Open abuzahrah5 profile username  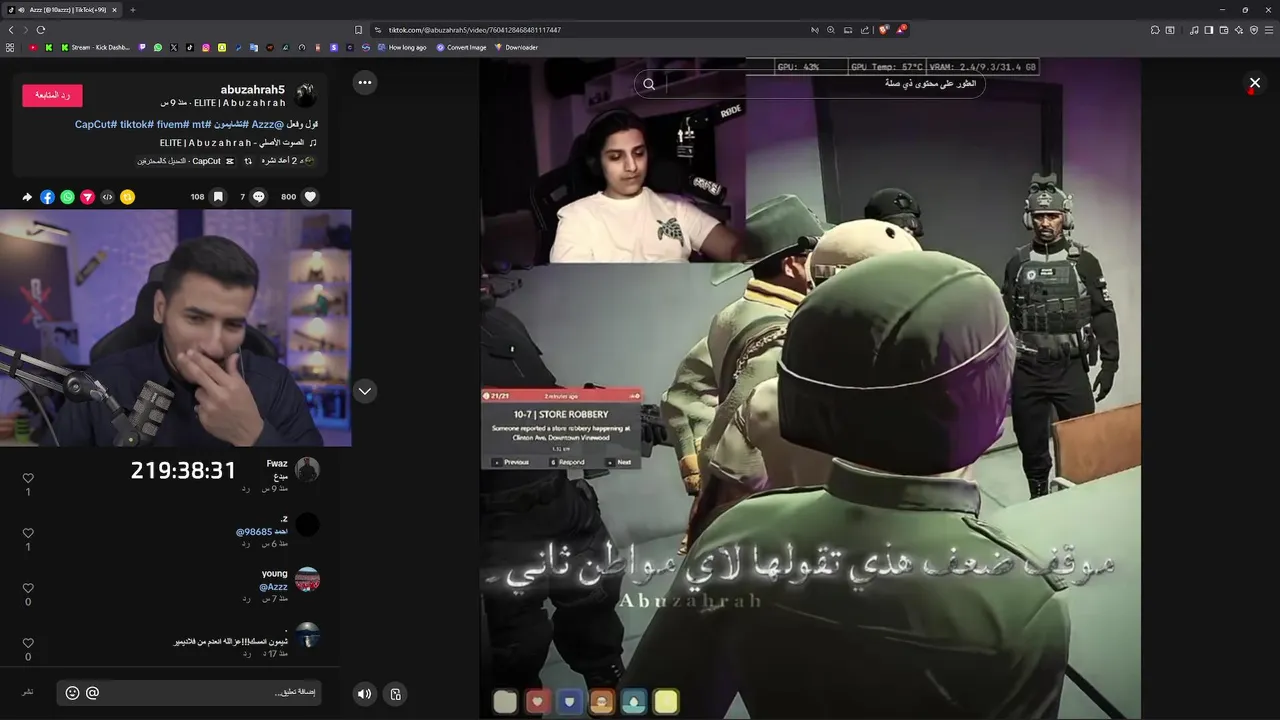pos(253,89)
